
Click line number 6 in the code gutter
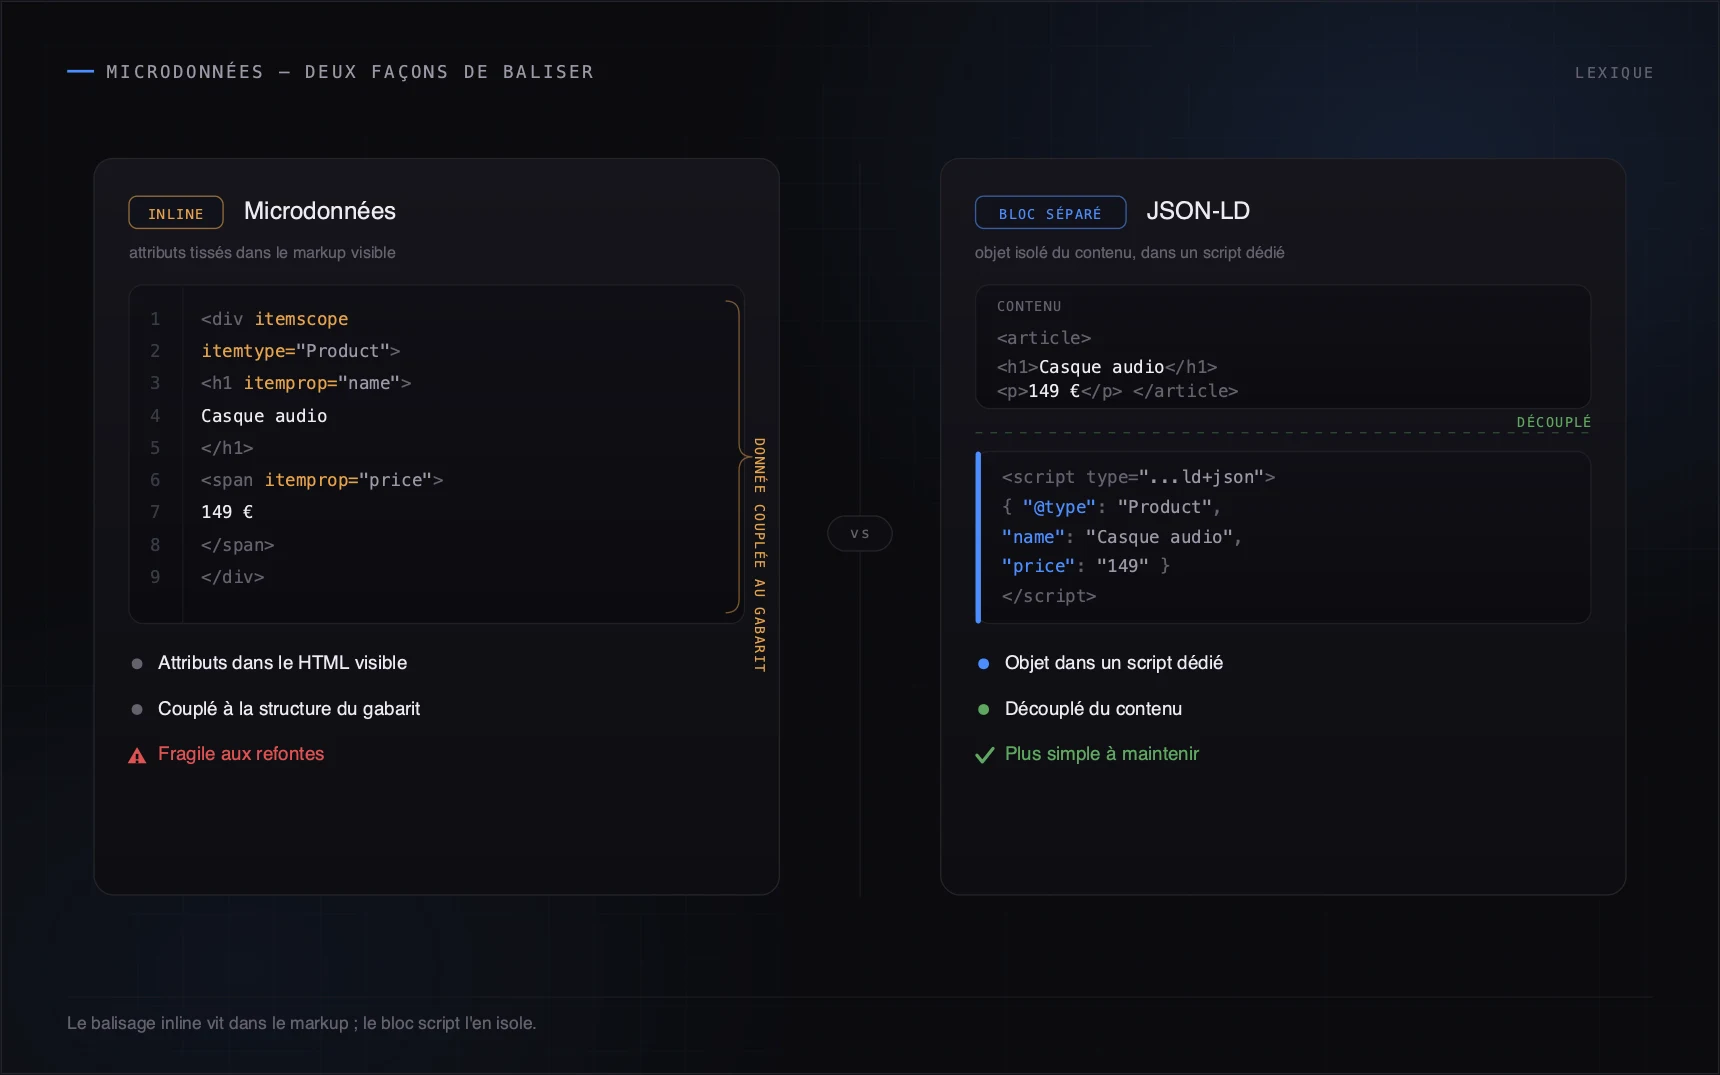[155, 480]
